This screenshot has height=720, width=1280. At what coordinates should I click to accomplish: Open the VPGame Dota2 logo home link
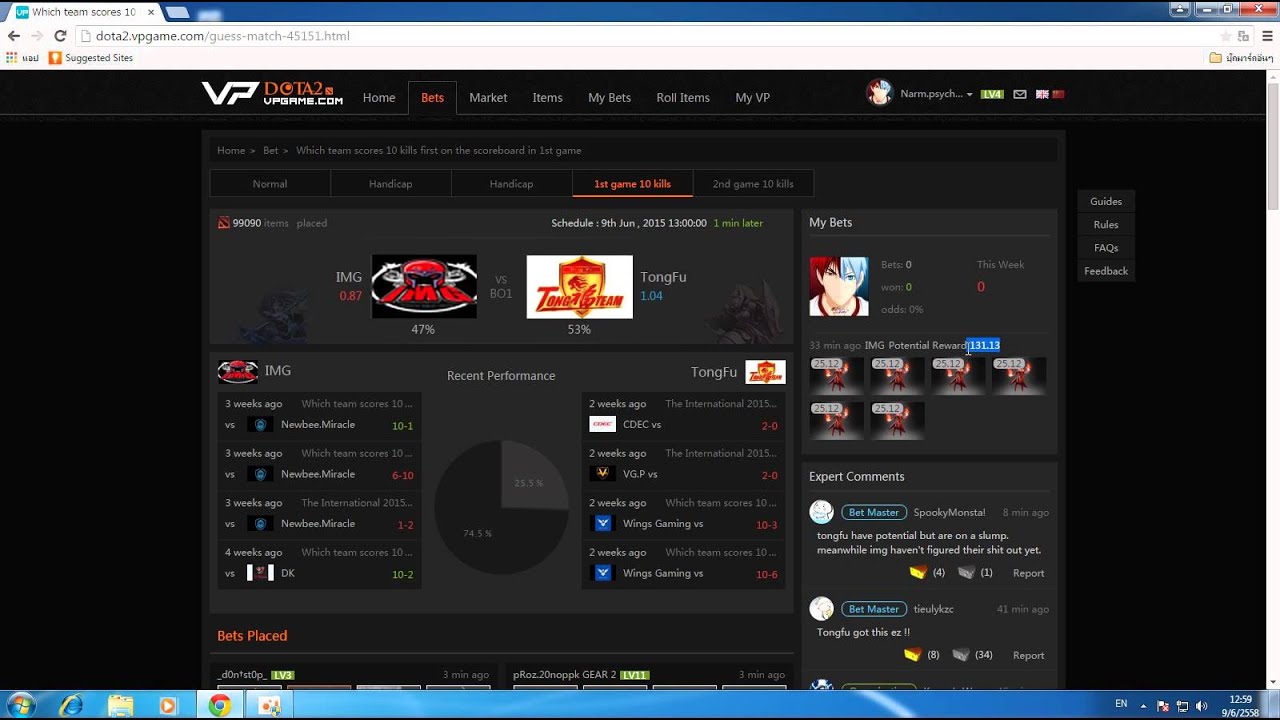[272, 94]
